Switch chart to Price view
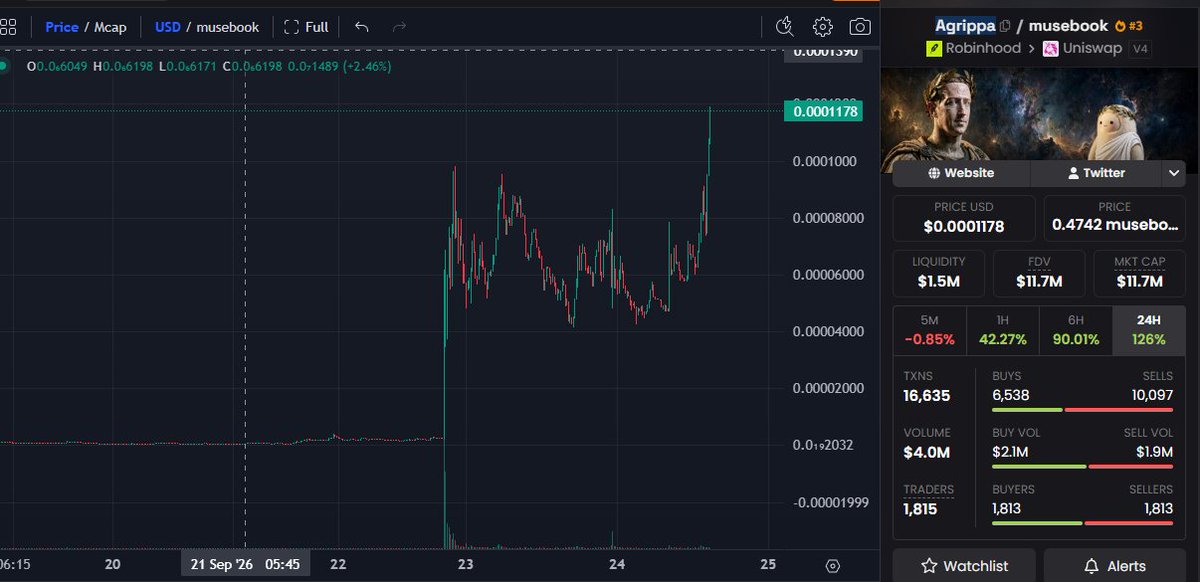The image size is (1200, 582). coord(62,27)
